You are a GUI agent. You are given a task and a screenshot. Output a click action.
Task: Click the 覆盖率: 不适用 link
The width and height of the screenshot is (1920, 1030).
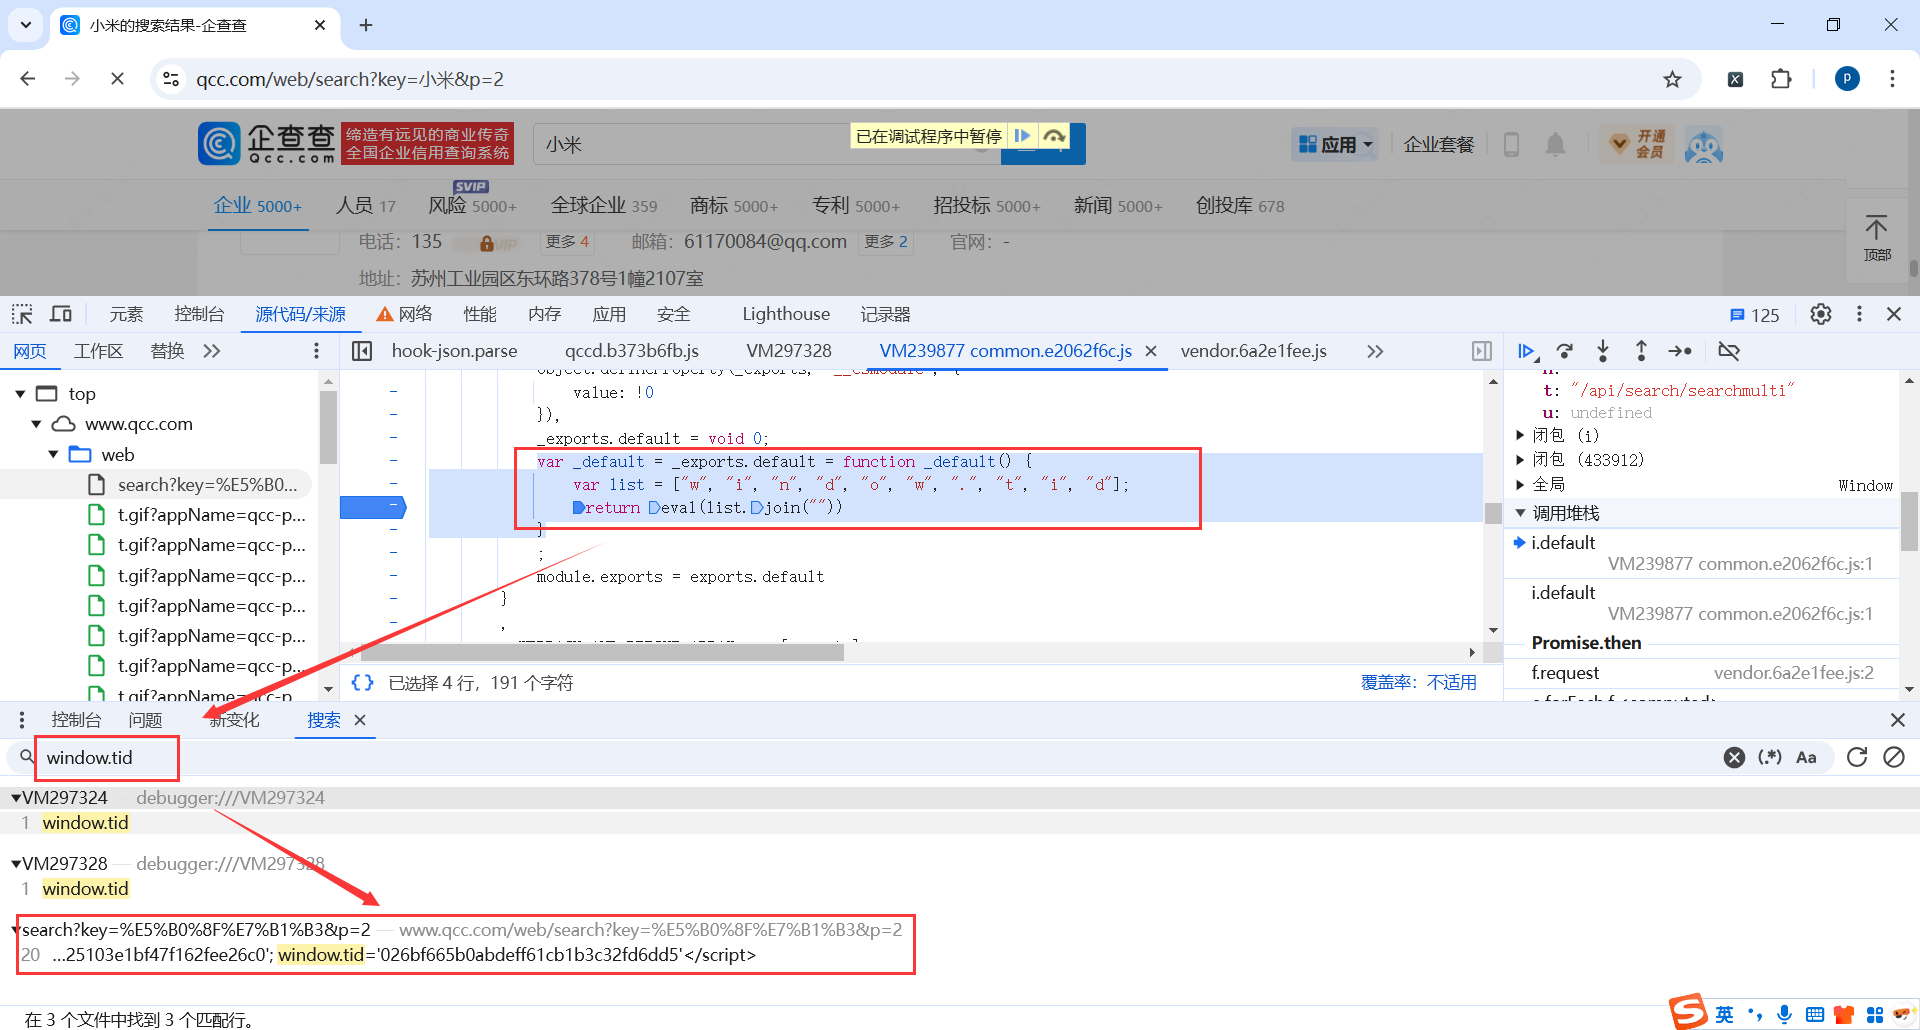(x=1418, y=682)
